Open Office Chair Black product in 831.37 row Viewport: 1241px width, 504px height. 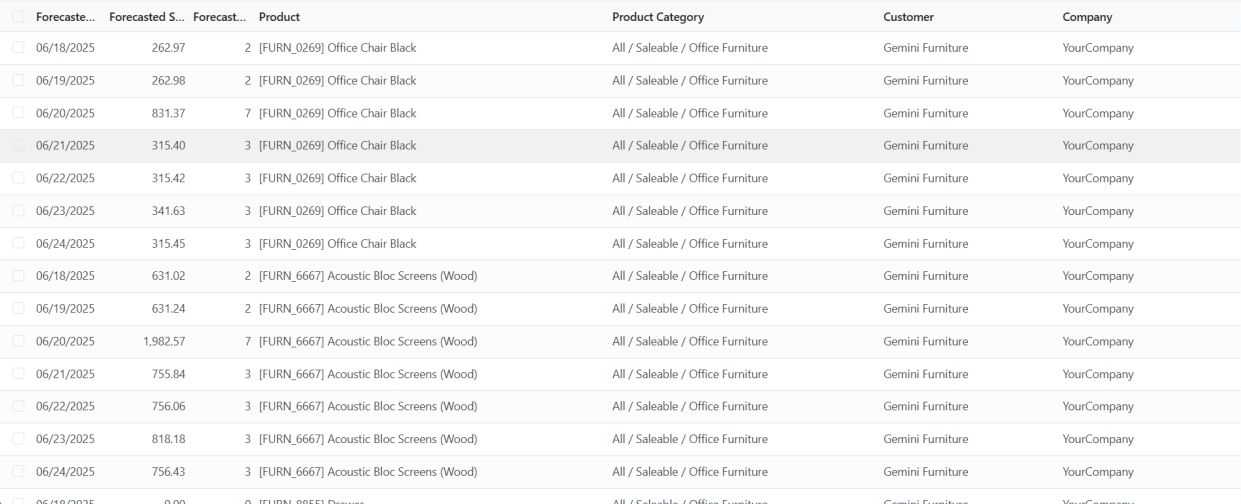pos(338,113)
